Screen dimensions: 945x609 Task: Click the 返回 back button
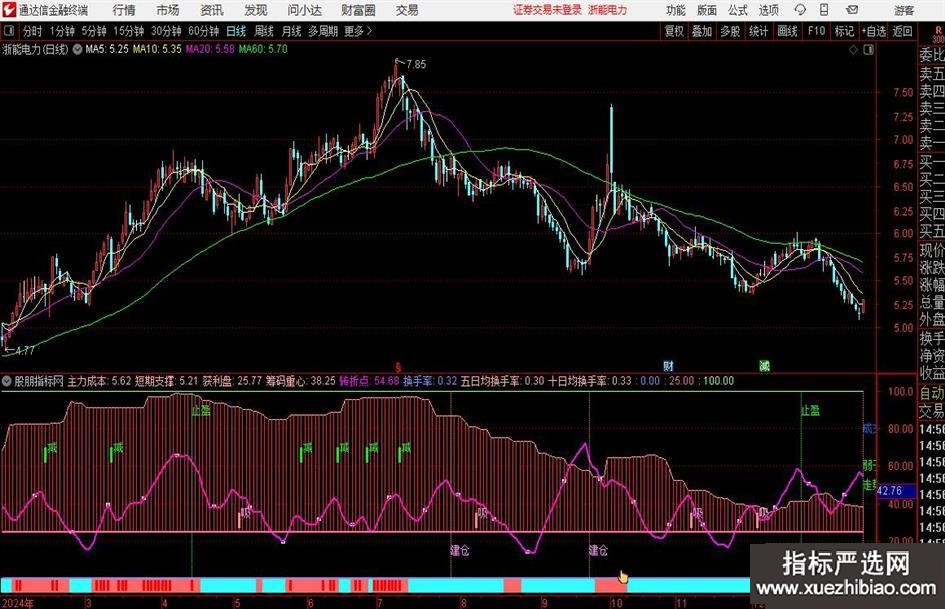point(902,31)
